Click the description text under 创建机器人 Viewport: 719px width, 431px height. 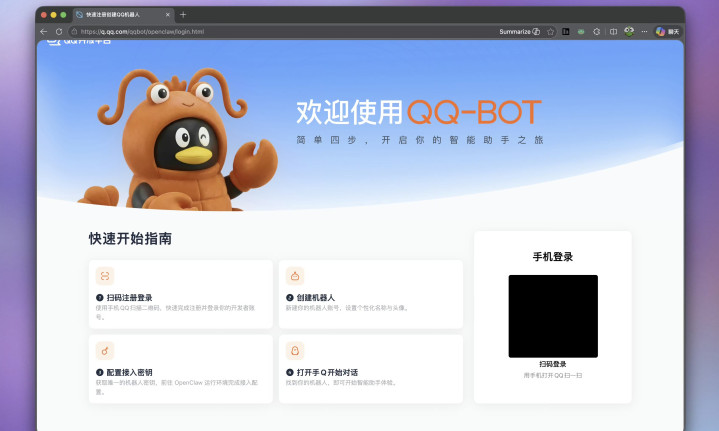[x=347, y=308]
